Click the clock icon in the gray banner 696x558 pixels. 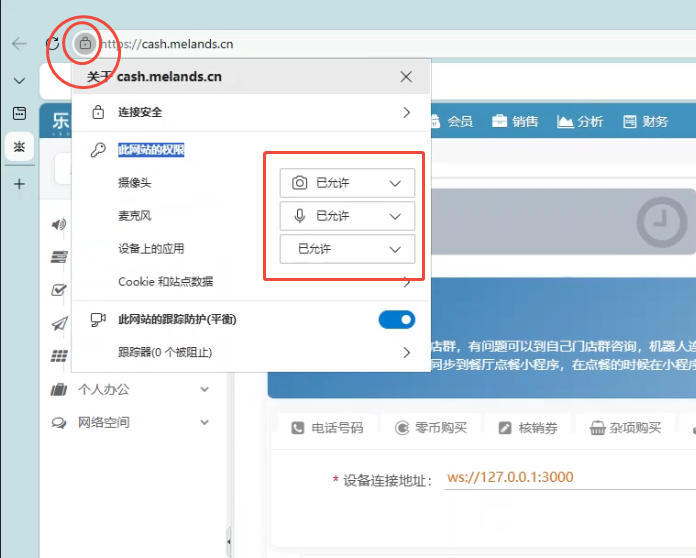656,222
